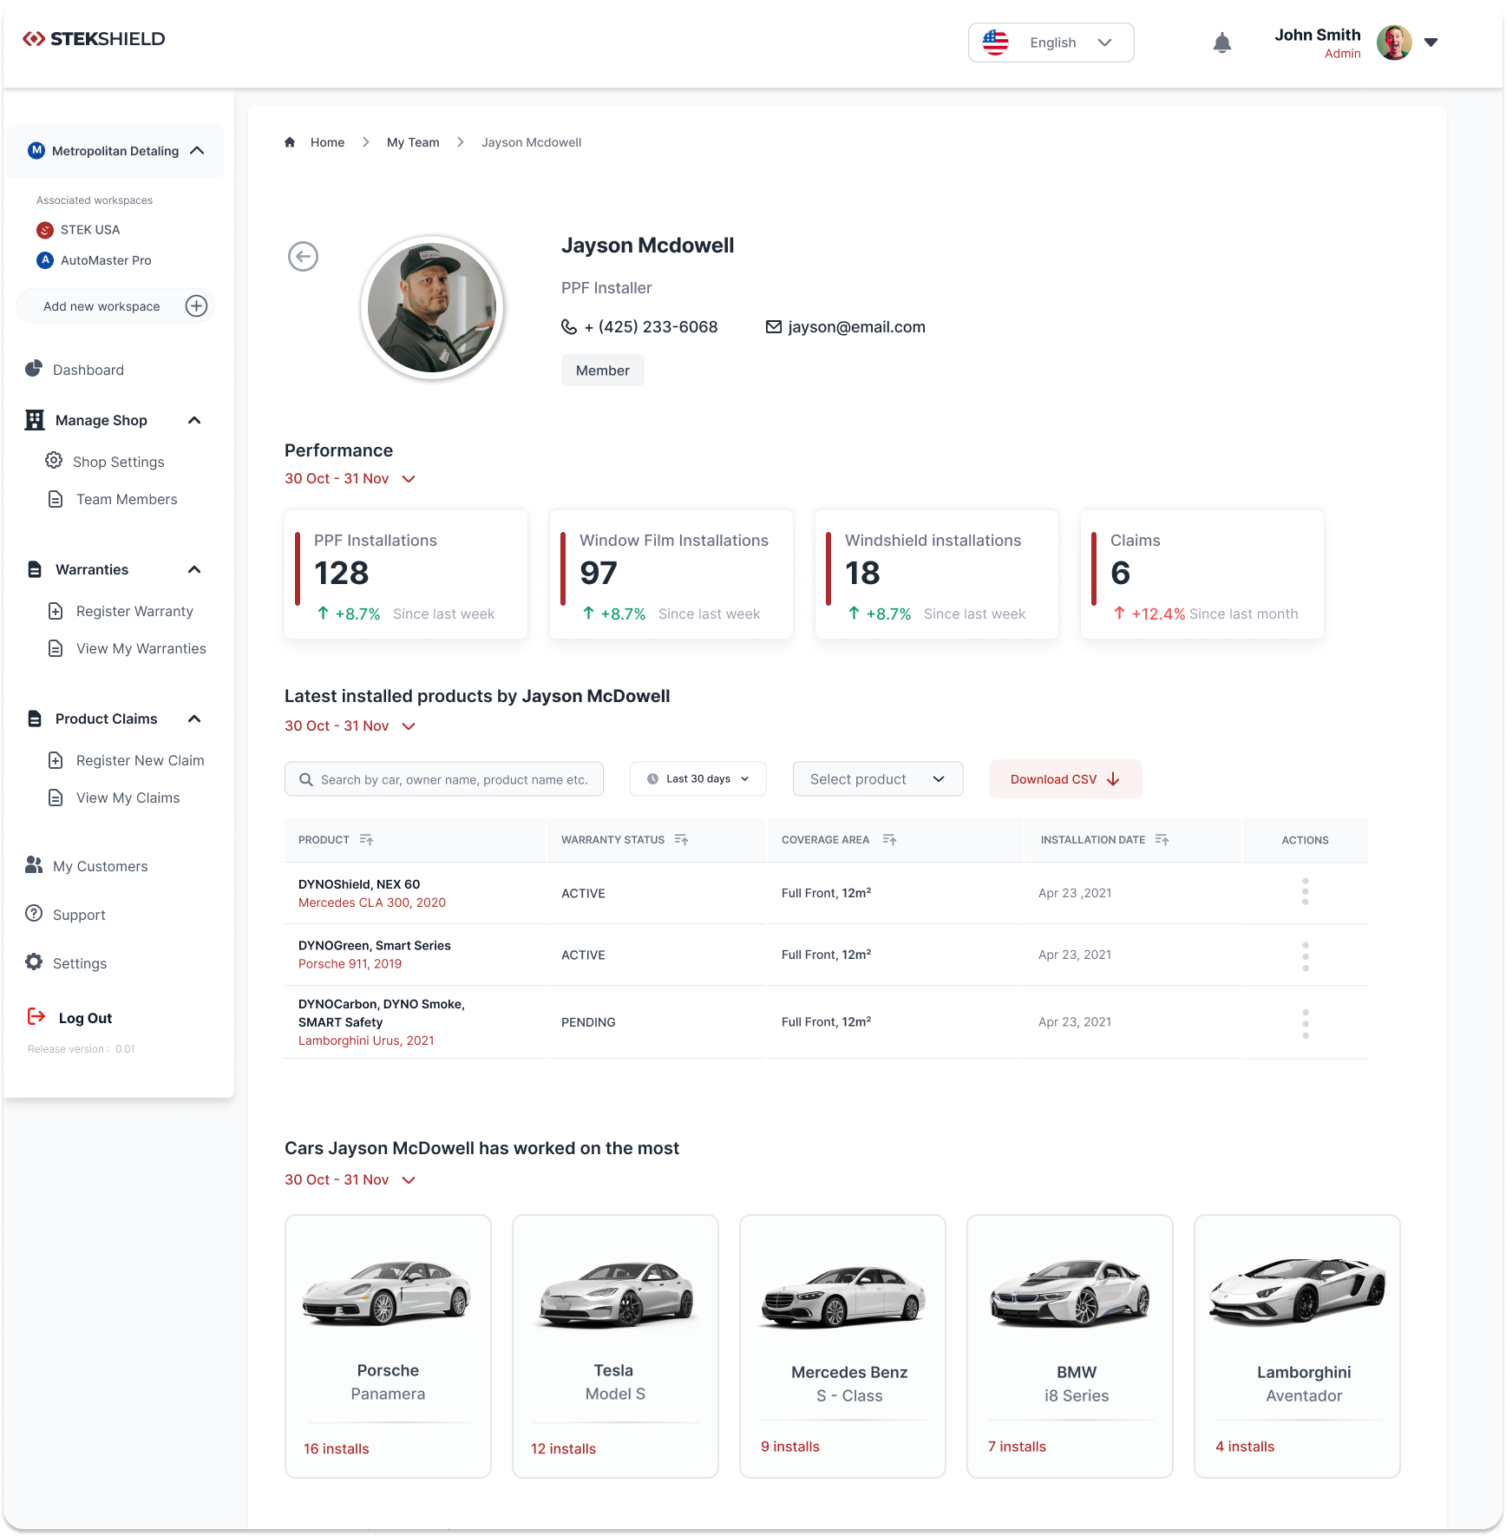
Task: Open actions menu for Lamborghini Urus row
Action: click(1304, 1023)
